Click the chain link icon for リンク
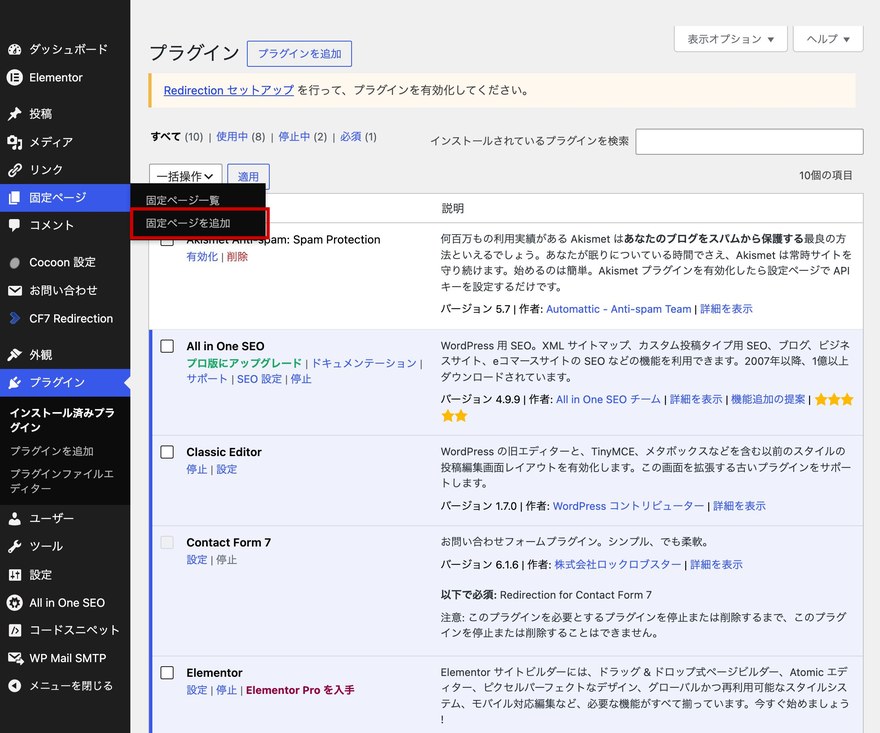This screenshot has height=733, width=880. click(15, 169)
